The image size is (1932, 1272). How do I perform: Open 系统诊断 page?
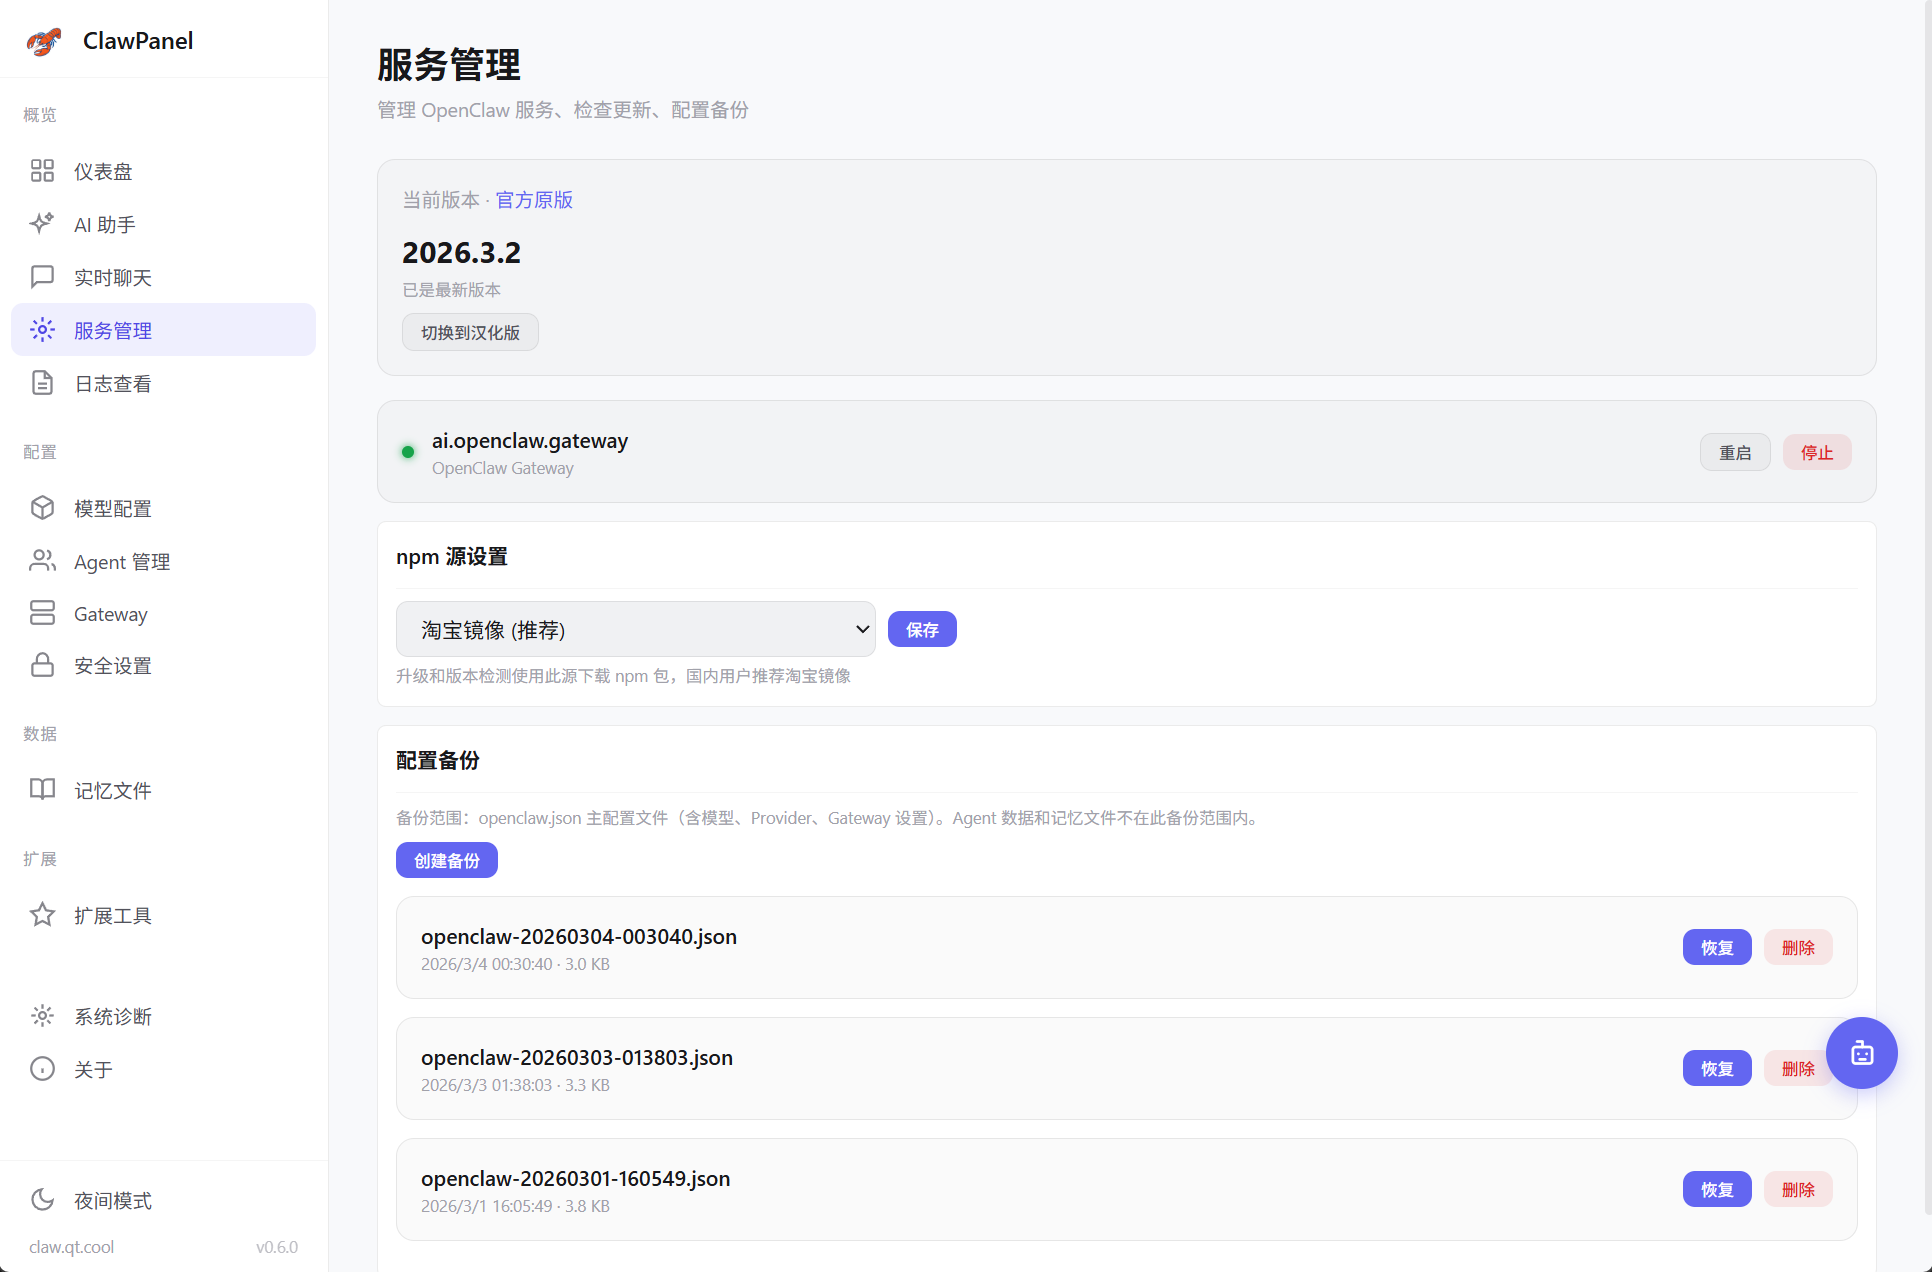(163, 1016)
